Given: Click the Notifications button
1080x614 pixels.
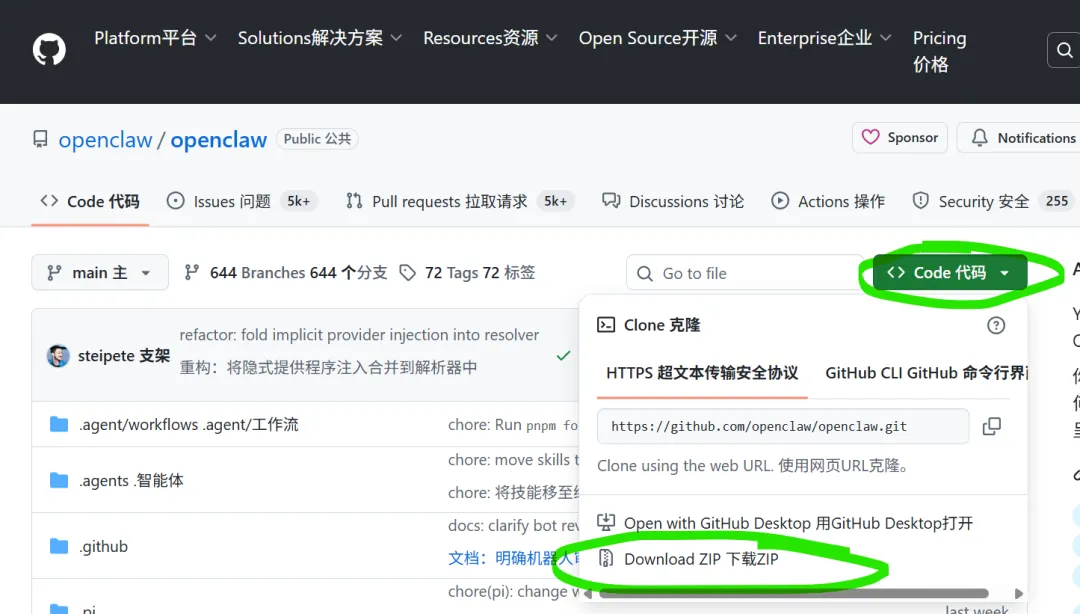Looking at the screenshot, I should (x=1021, y=138).
